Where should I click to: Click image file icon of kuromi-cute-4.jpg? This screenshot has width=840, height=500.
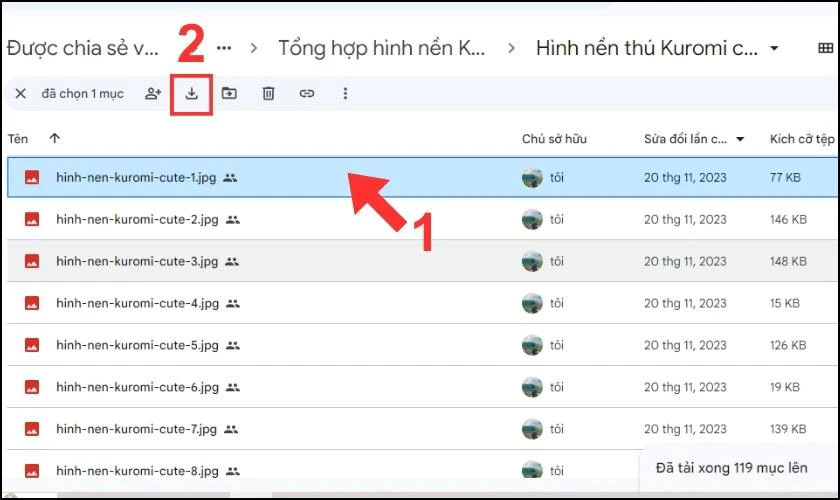(x=32, y=303)
